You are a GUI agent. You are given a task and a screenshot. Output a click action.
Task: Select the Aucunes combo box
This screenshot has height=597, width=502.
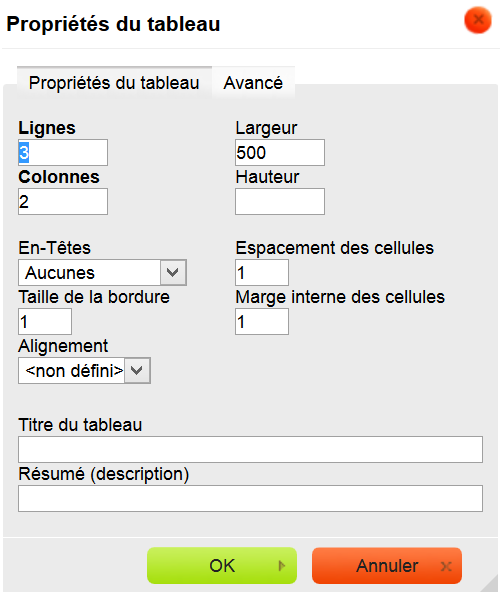coord(102,273)
